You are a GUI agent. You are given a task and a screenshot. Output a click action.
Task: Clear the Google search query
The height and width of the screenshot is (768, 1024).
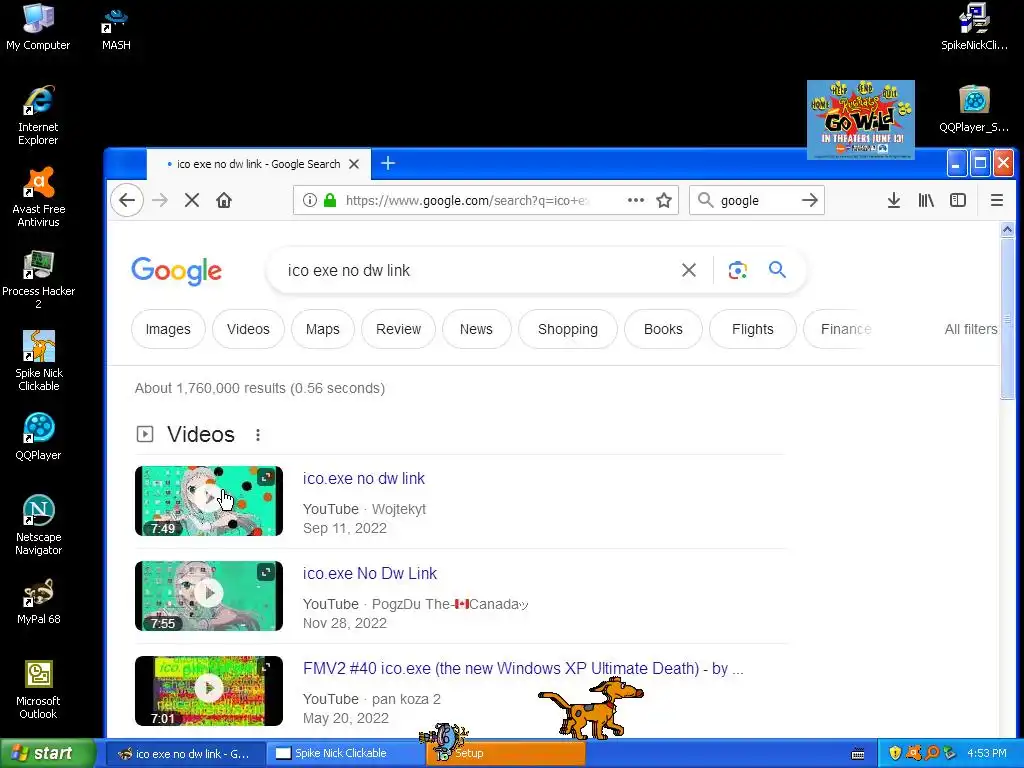pos(689,270)
